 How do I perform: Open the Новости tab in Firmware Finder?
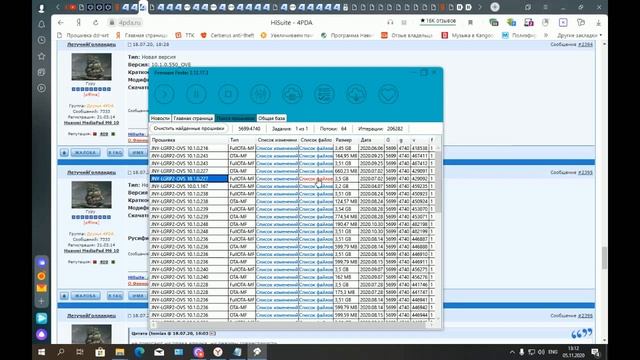coord(160,118)
